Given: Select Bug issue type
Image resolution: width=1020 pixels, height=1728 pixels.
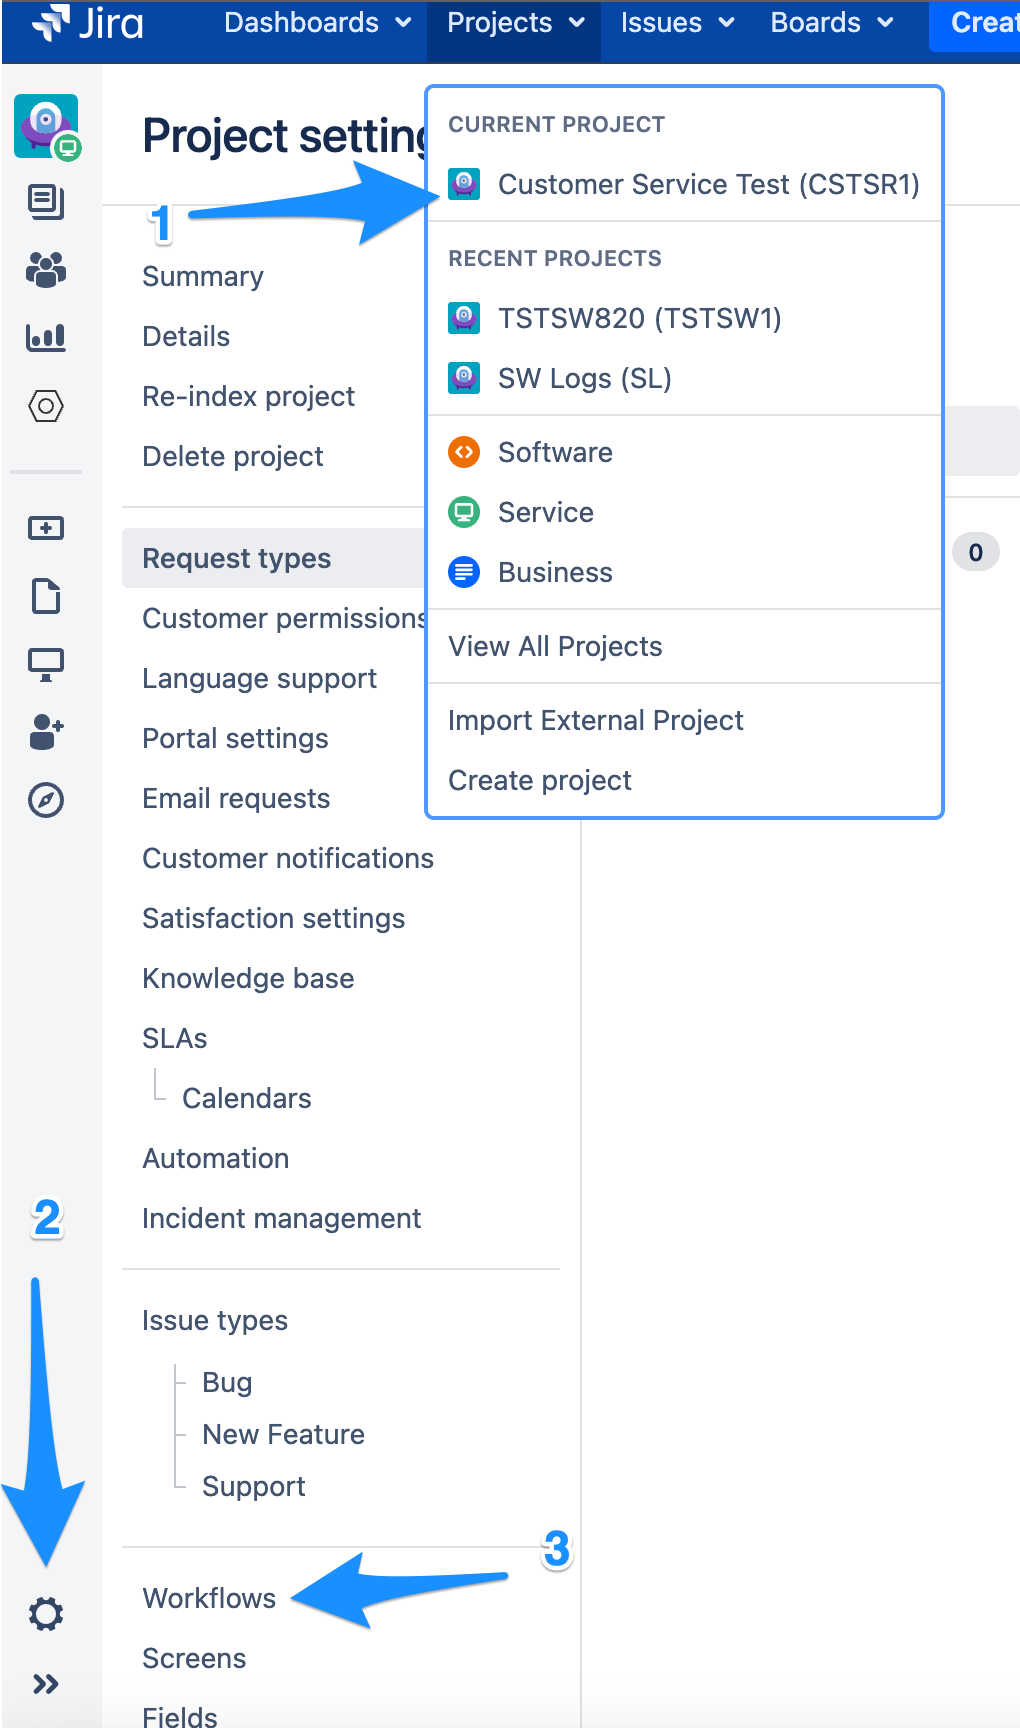Looking at the screenshot, I should click(227, 1382).
